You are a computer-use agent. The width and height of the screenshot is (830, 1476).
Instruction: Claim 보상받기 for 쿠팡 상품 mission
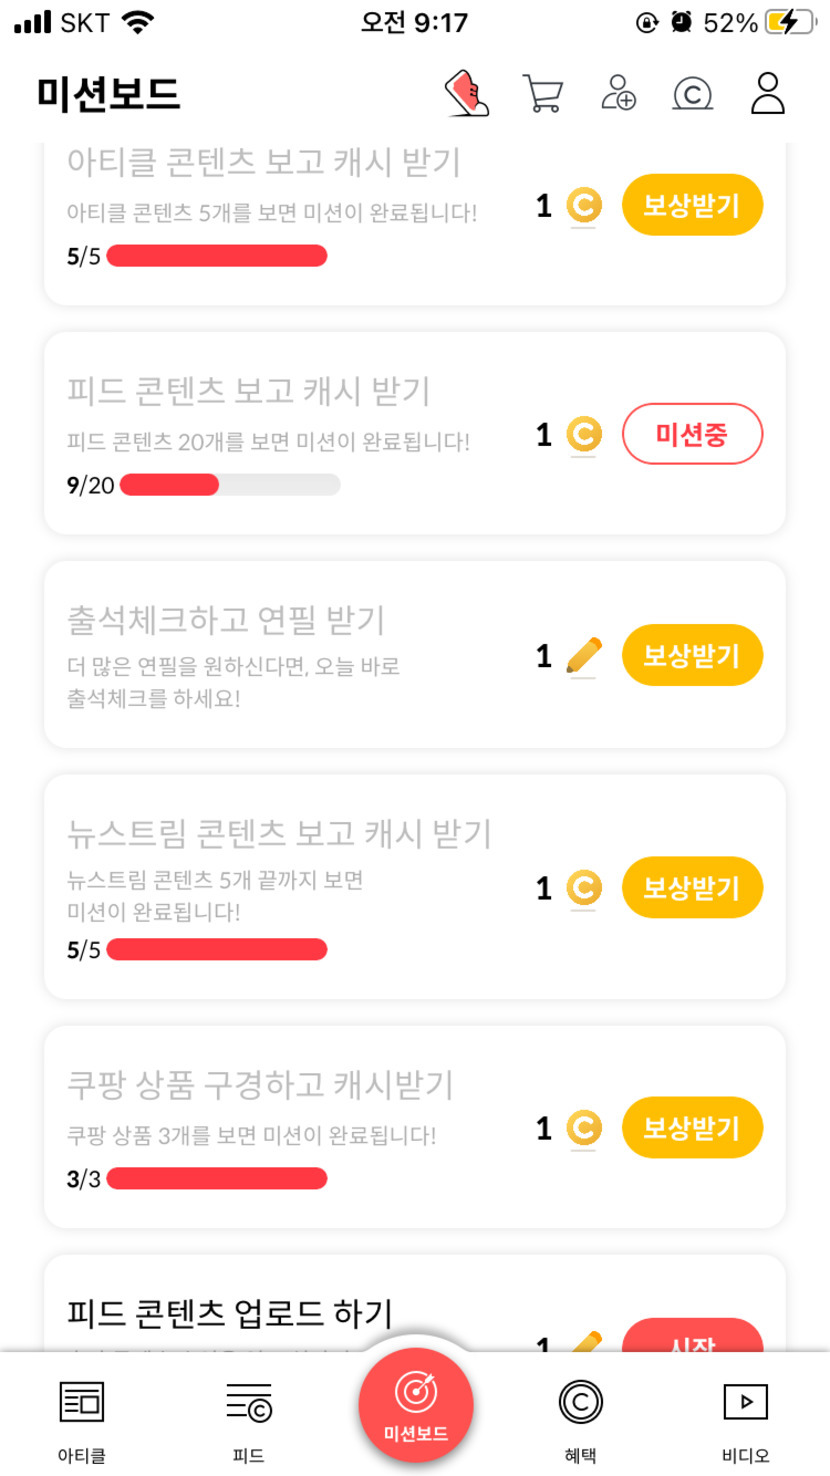coord(692,1129)
